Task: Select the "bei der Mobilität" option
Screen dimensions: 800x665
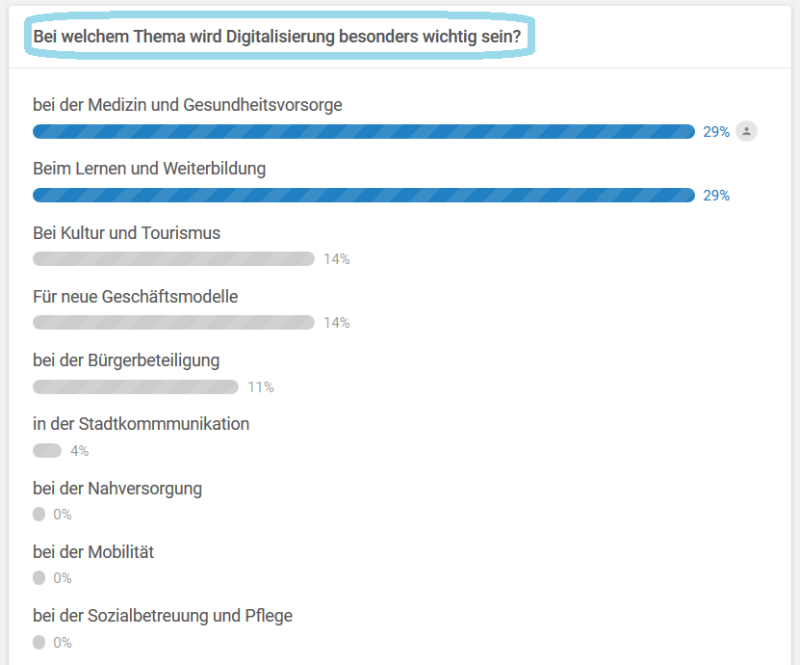Action: point(93,552)
